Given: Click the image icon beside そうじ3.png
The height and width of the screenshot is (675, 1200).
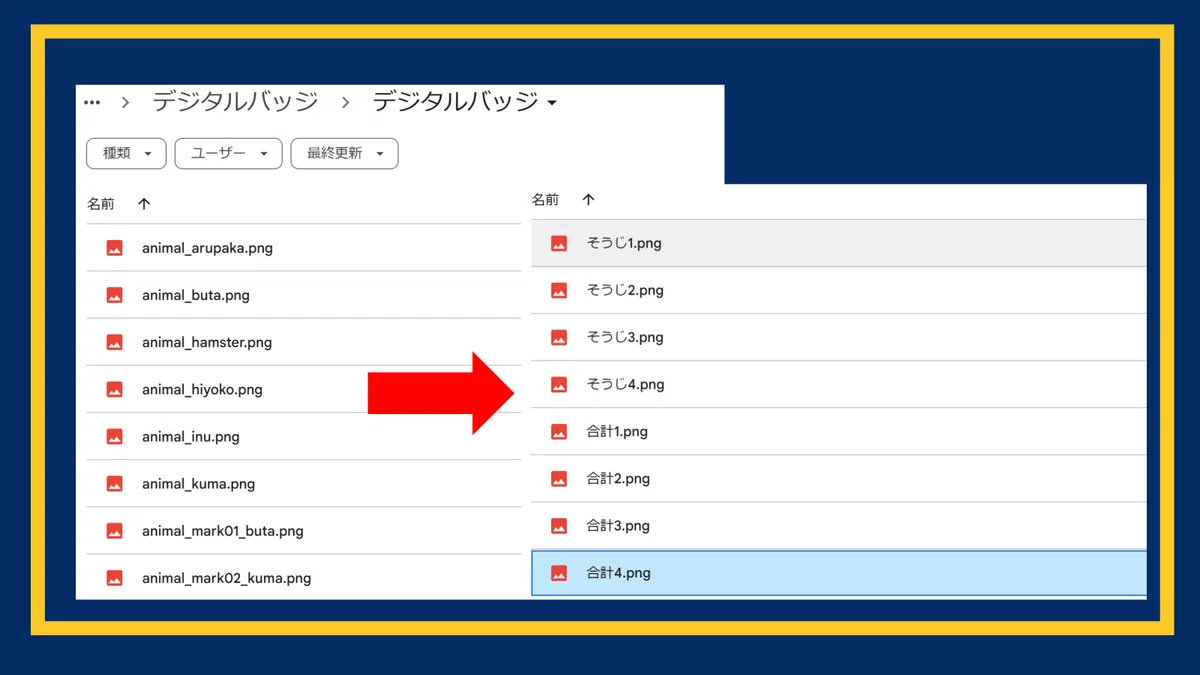Looking at the screenshot, I should 559,337.
